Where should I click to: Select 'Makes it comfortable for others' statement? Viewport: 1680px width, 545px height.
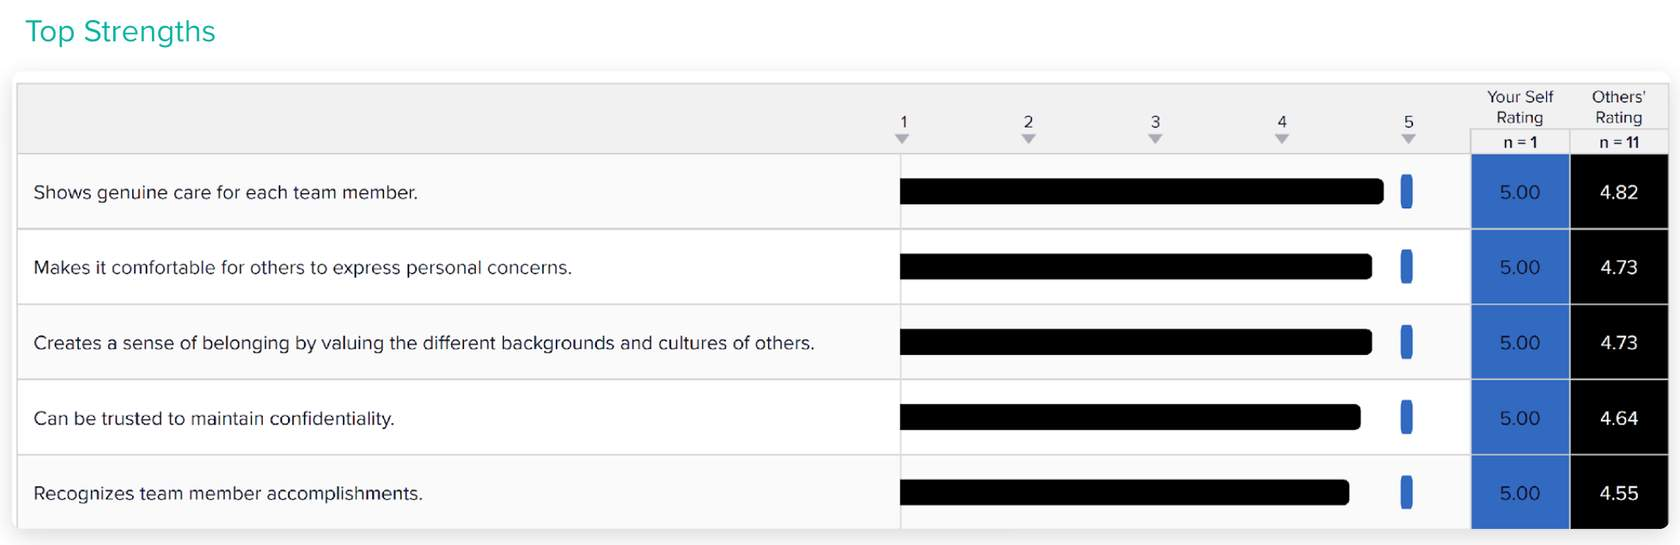point(302,267)
